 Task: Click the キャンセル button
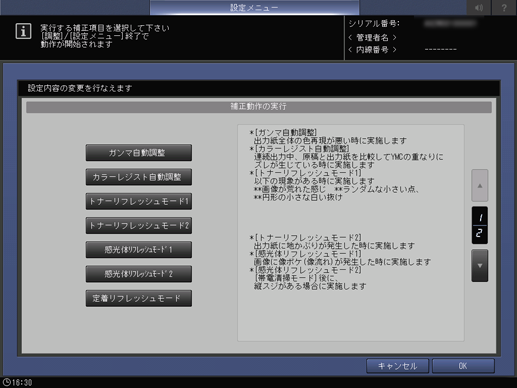coord(397,366)
